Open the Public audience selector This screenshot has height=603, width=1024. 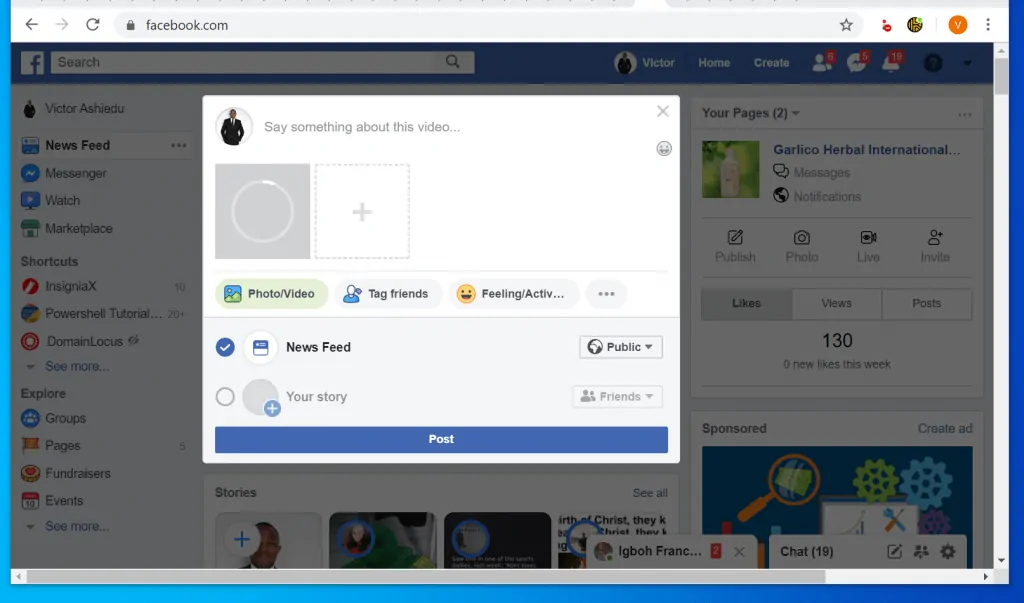(620, 347)
